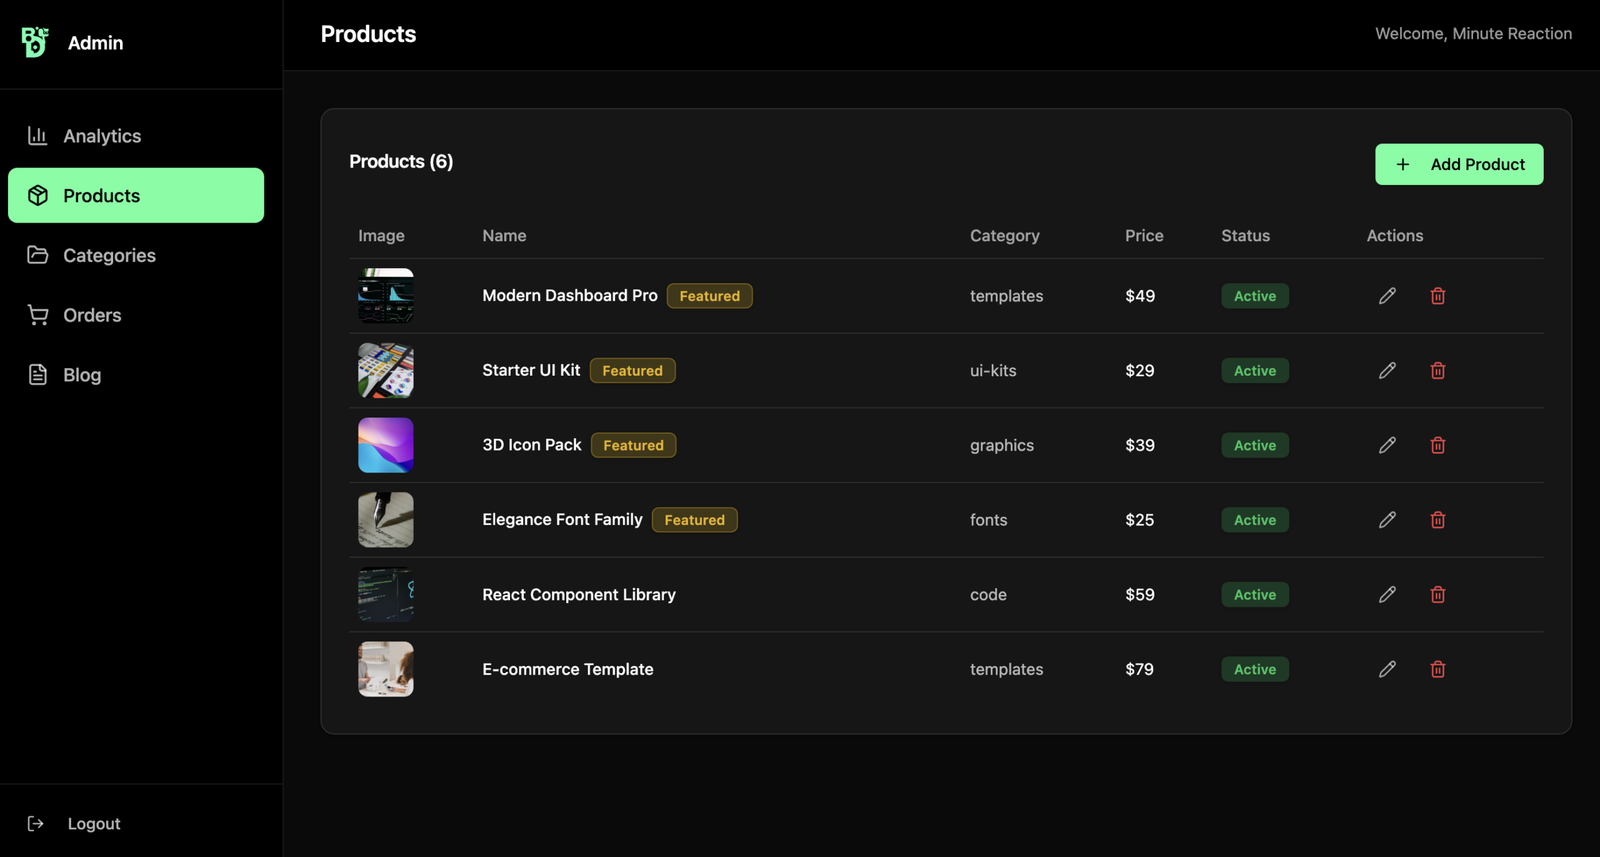Delete the Modern Dashboard Pro product
The height and width of the screenshot is (857, 1600).
click(x=1437, y=296)
